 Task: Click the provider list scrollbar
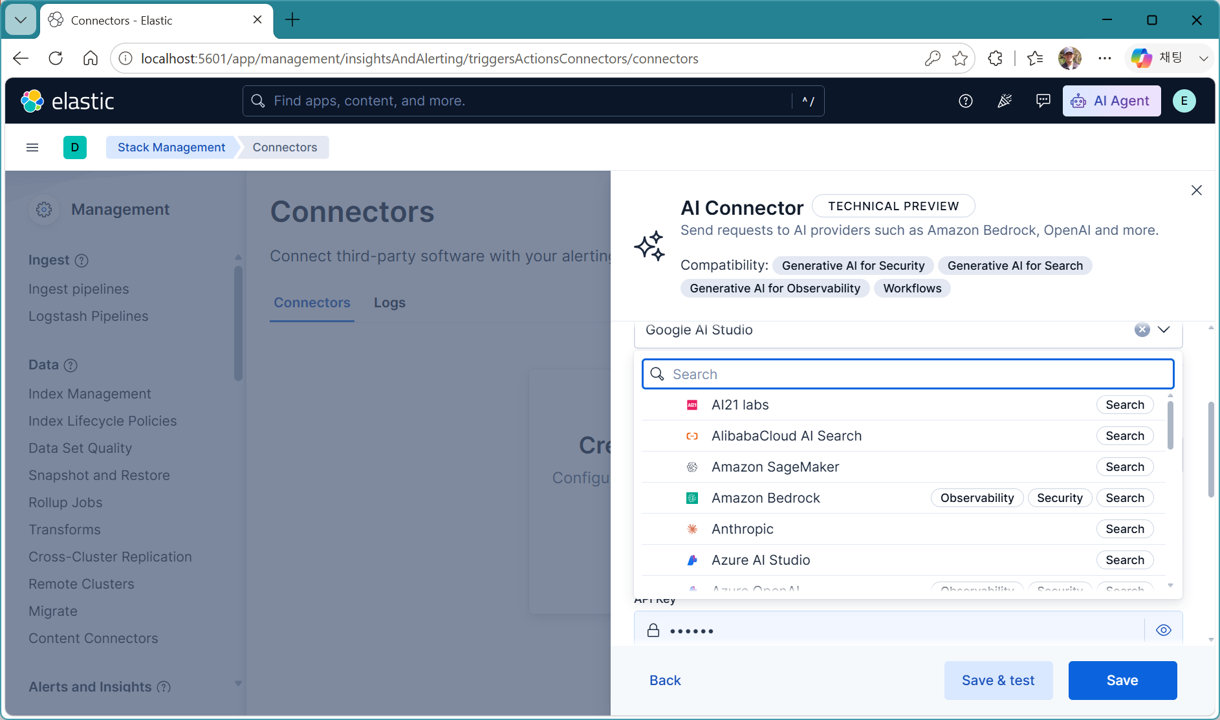[x=1170, y=424]
